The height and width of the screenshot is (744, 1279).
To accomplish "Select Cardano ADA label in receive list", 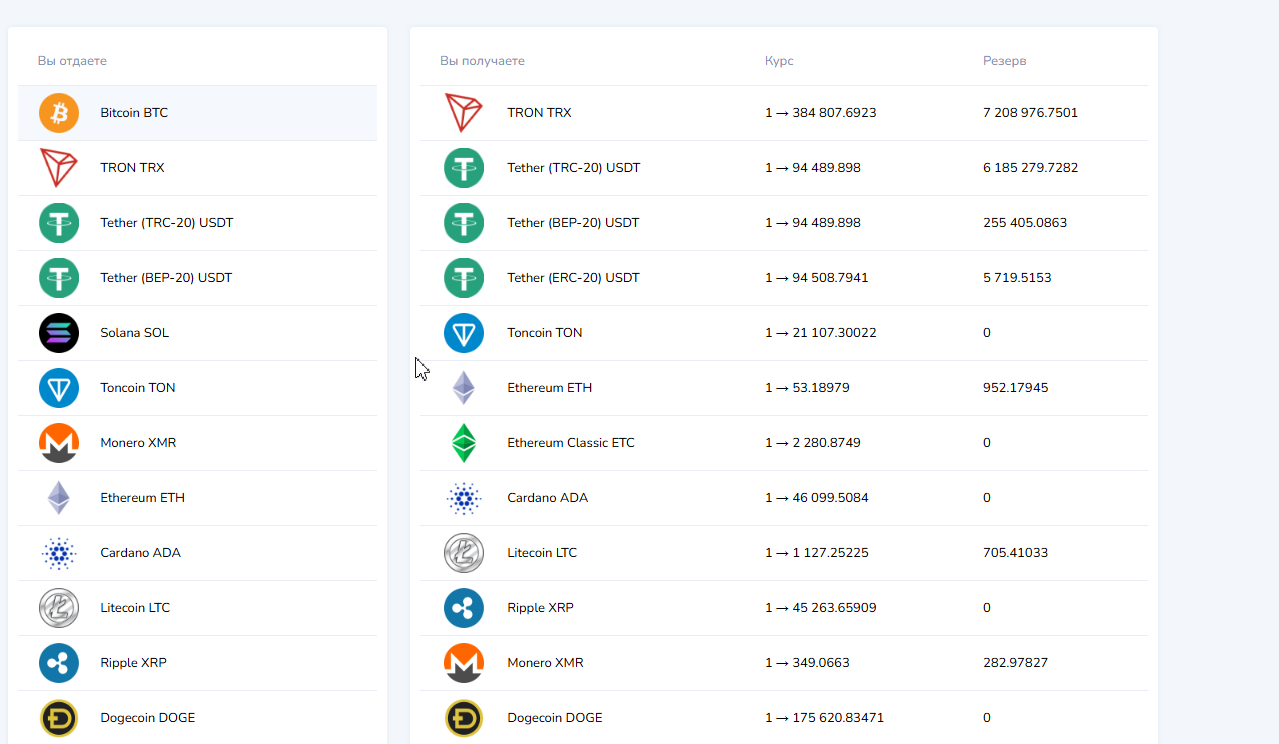I will coord(548,498).
